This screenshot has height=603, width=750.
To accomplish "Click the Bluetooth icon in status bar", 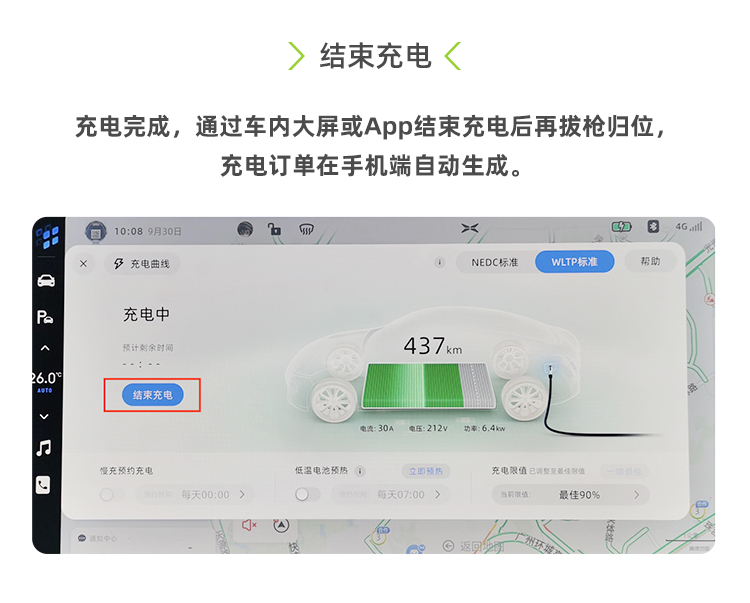I will pyautogui.click(x=653, y=227).
